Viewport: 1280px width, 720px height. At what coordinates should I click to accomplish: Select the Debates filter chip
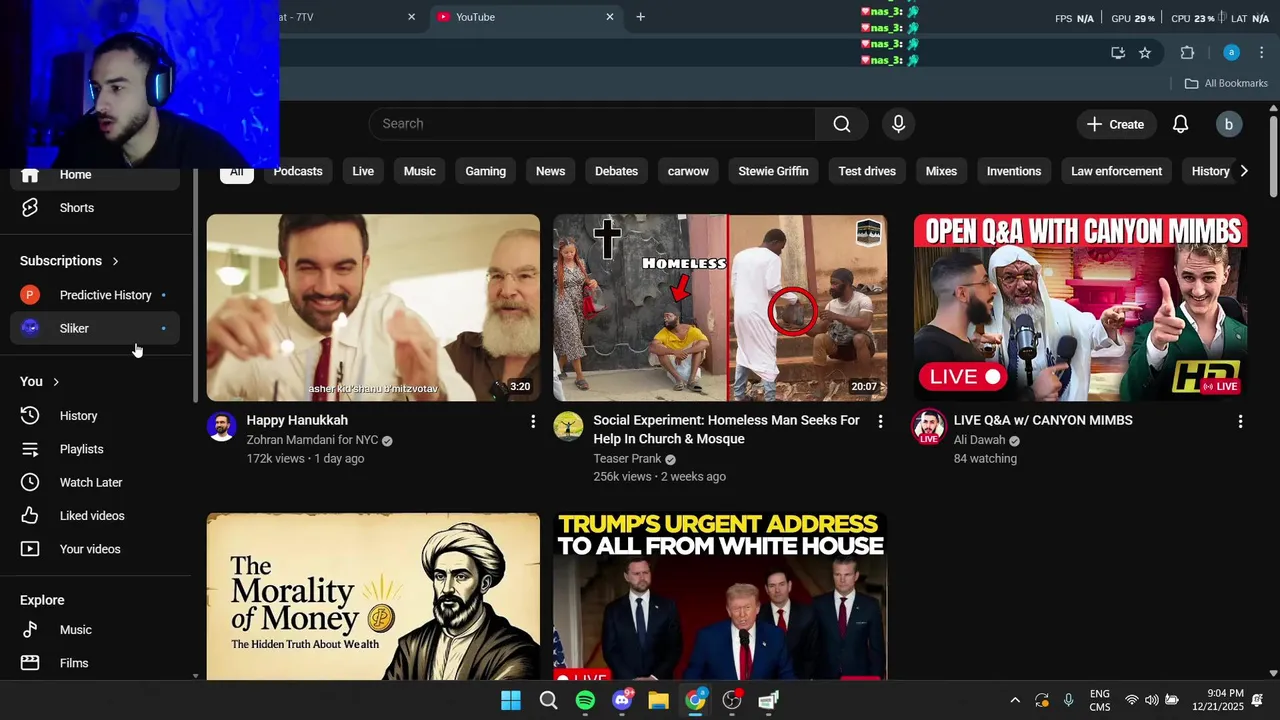pos(616,171)
